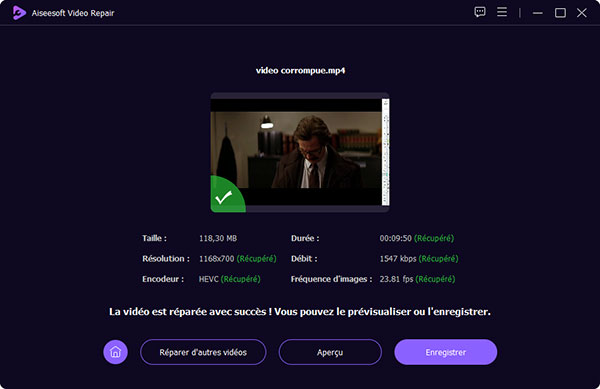Click the size value '118,30 MB'
The height and width of the screenshot is (389, 600).
pyautogui.click(x=218, y=238)
